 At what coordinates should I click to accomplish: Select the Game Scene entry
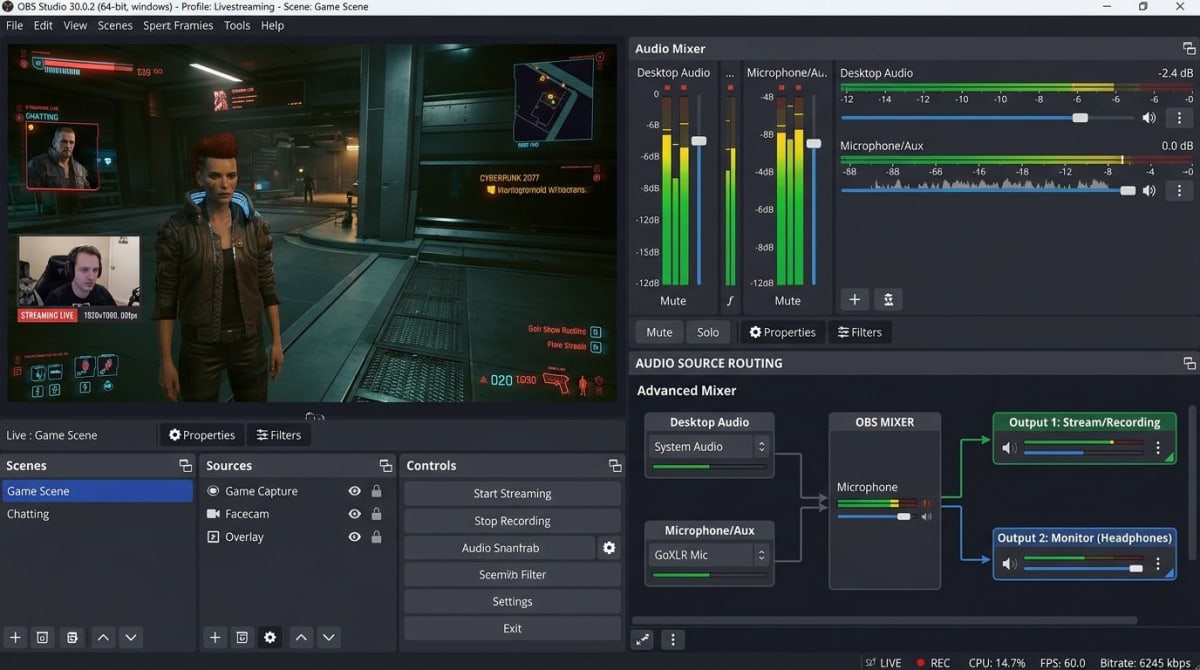click(x=97, y=491)
